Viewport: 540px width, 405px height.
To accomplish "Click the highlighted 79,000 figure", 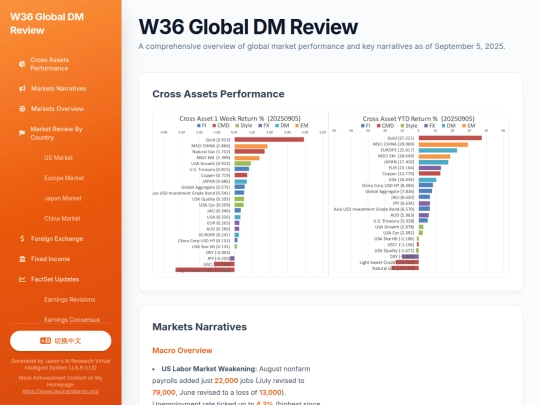I will point(164,393).
